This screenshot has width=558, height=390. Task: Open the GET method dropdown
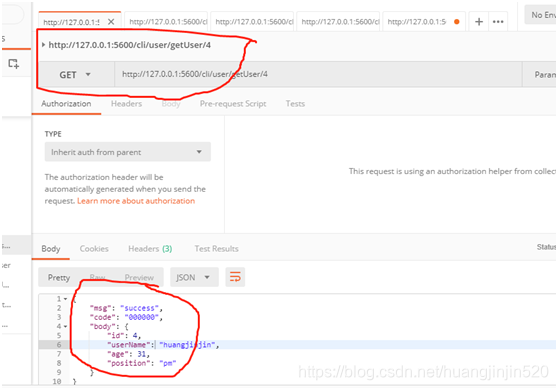(x=75, y=75)
